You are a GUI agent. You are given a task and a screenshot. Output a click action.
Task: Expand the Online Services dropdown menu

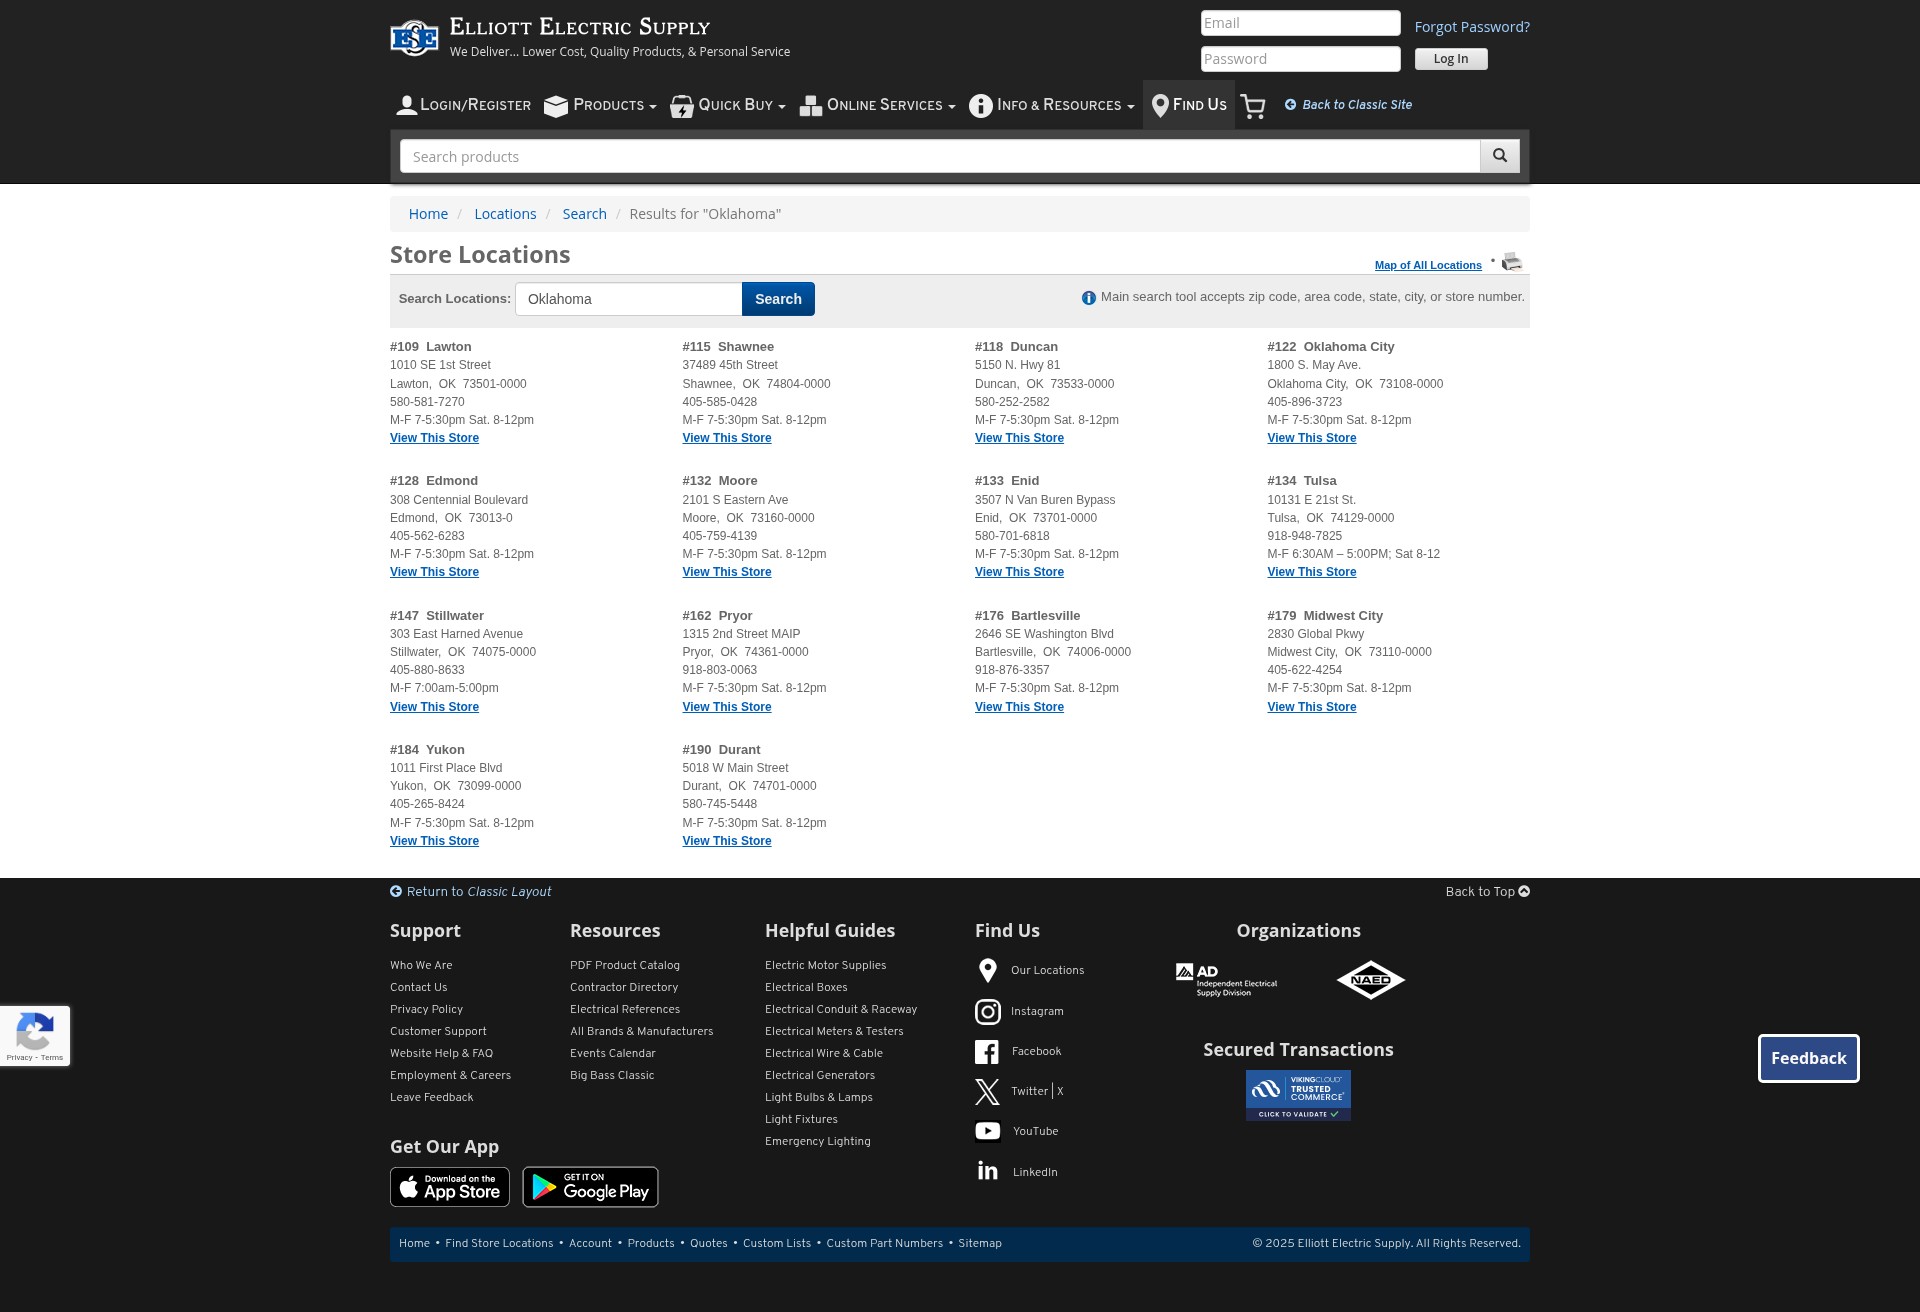point(878,105)
